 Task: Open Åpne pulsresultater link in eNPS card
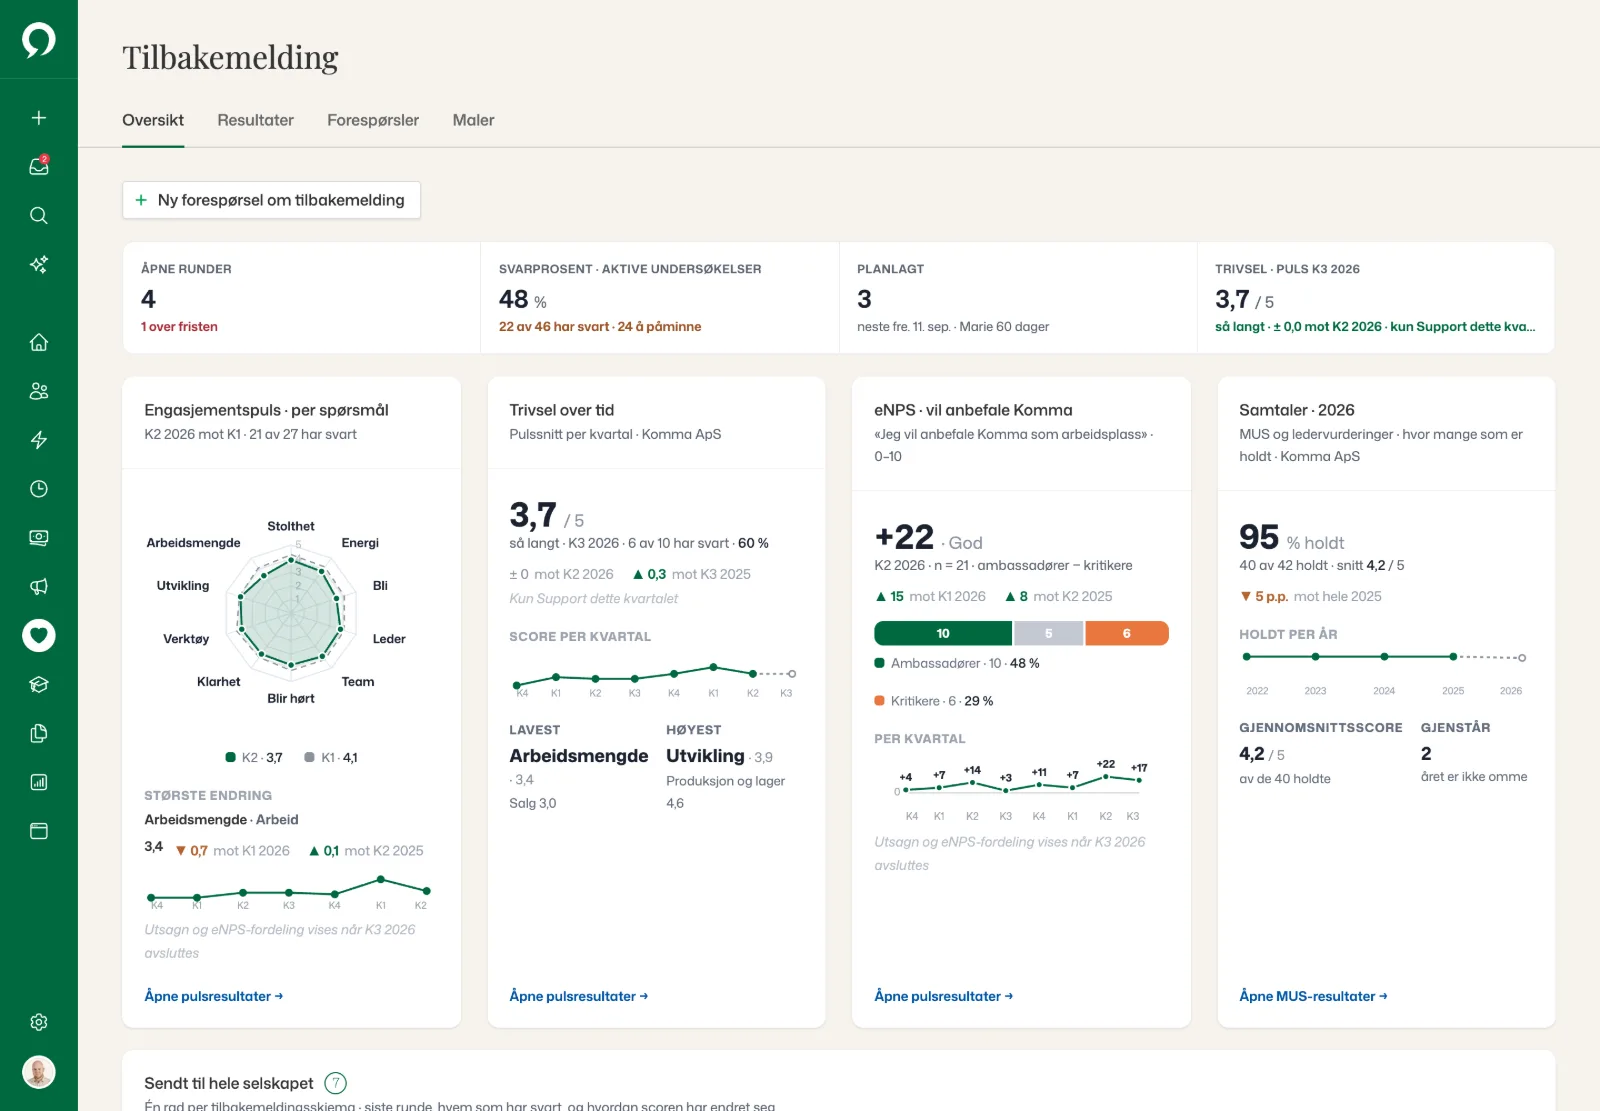[944, 996]
